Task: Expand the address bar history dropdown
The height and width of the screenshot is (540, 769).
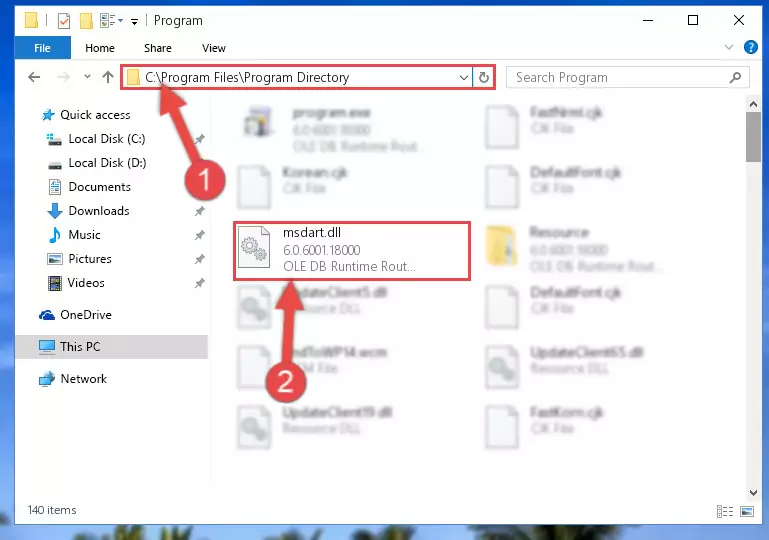Action: tap(463, 77)
